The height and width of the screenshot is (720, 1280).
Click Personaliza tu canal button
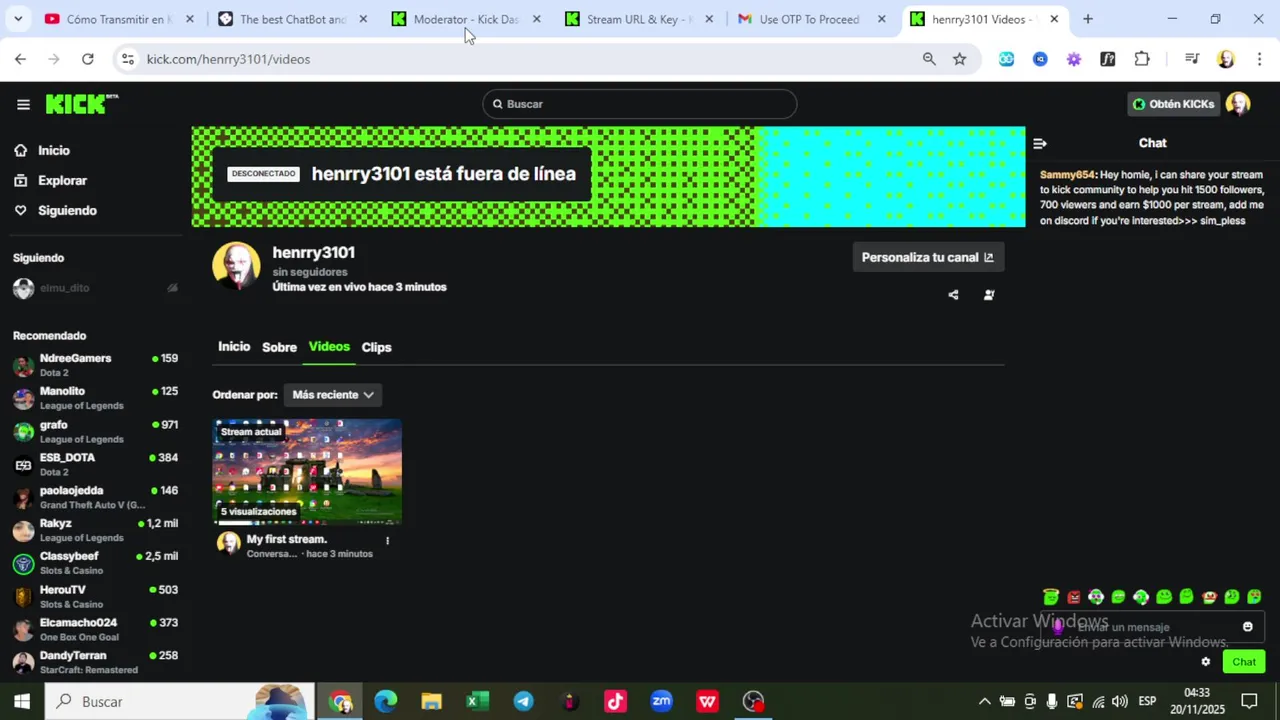[928, 257]
